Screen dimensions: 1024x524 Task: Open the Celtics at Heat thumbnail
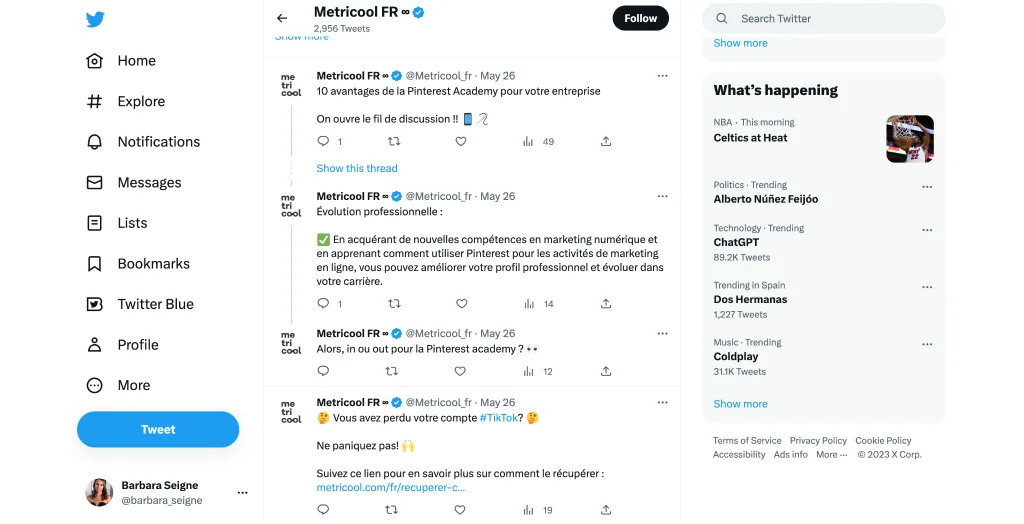click(x=910, y=139)
